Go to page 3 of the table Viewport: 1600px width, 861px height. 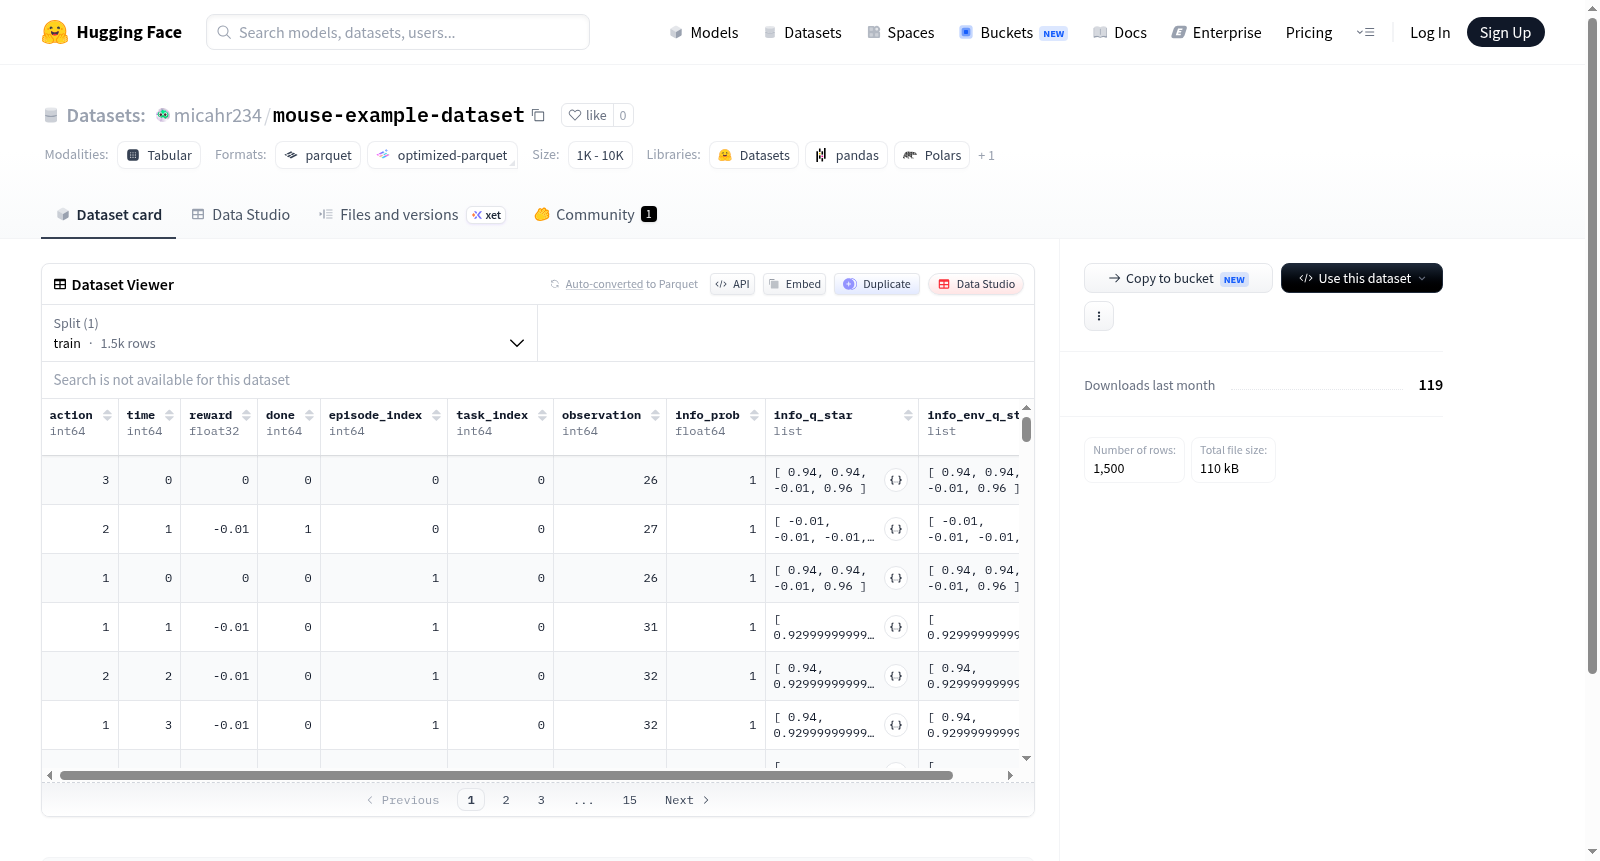click(x=541, y=800)
